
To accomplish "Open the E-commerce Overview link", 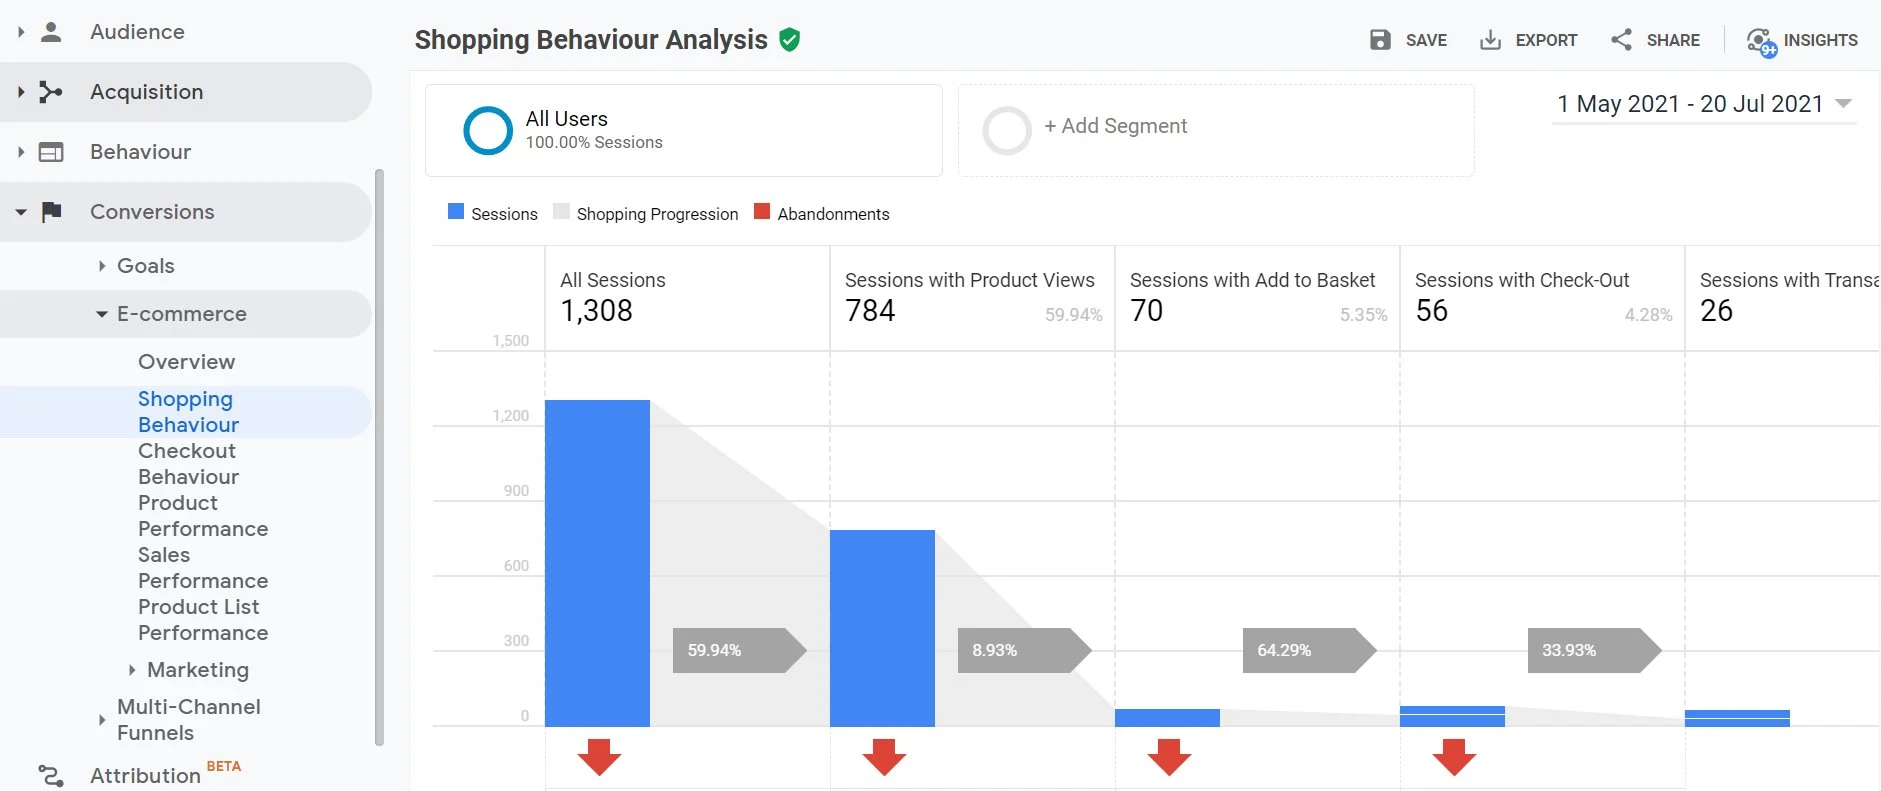I will (x=186, y=361).
